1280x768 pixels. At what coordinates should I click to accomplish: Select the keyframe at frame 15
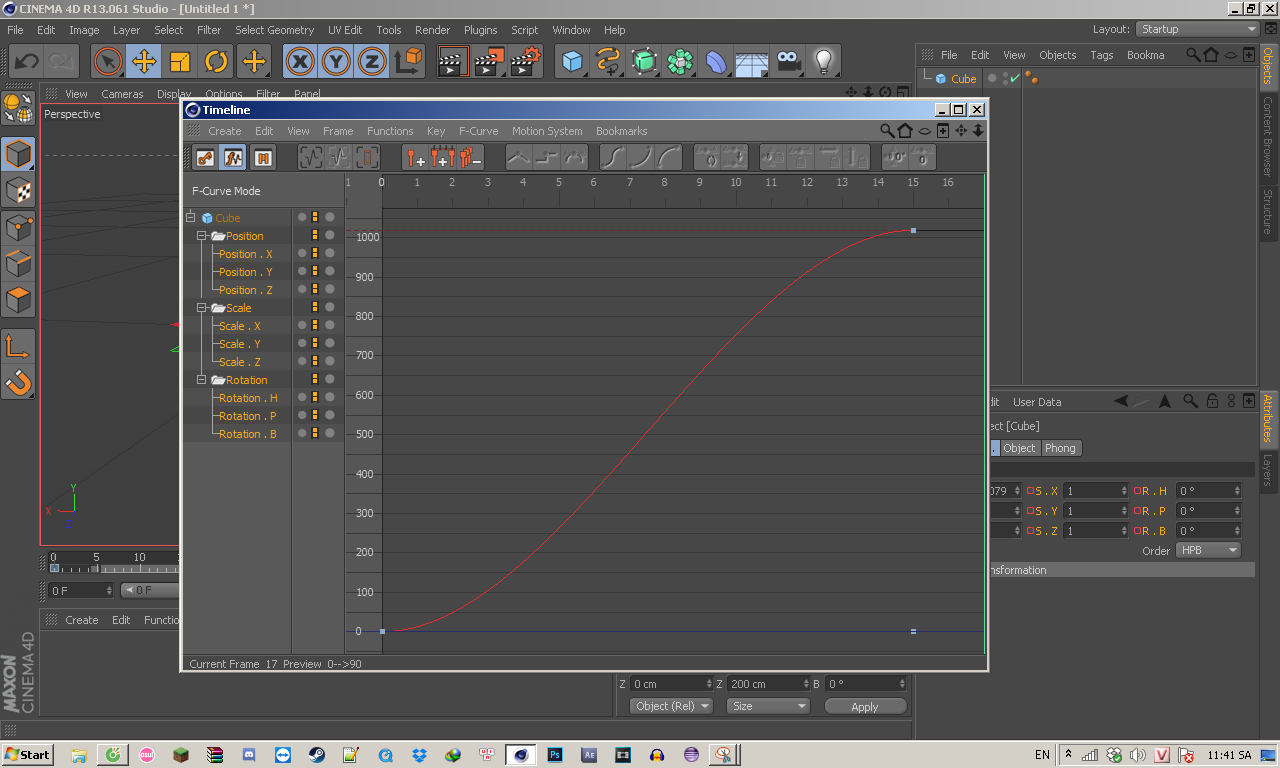point(913,231)
